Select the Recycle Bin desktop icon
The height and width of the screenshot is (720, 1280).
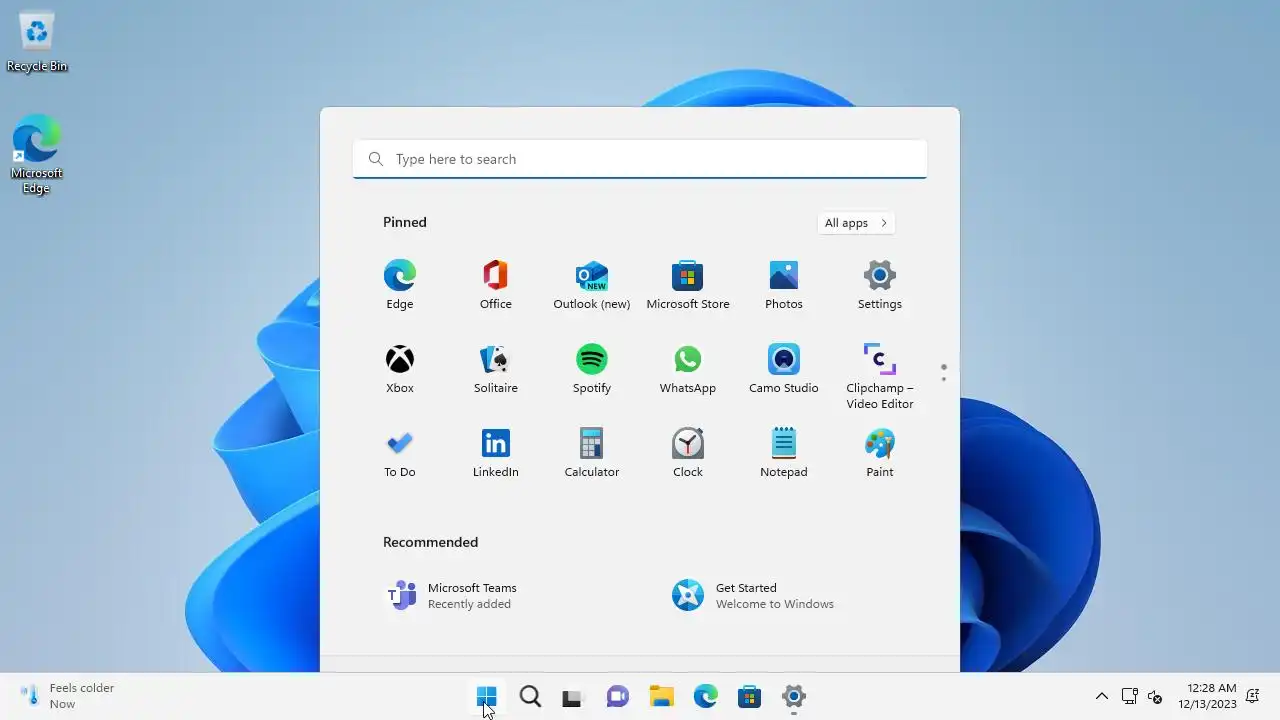37,42
